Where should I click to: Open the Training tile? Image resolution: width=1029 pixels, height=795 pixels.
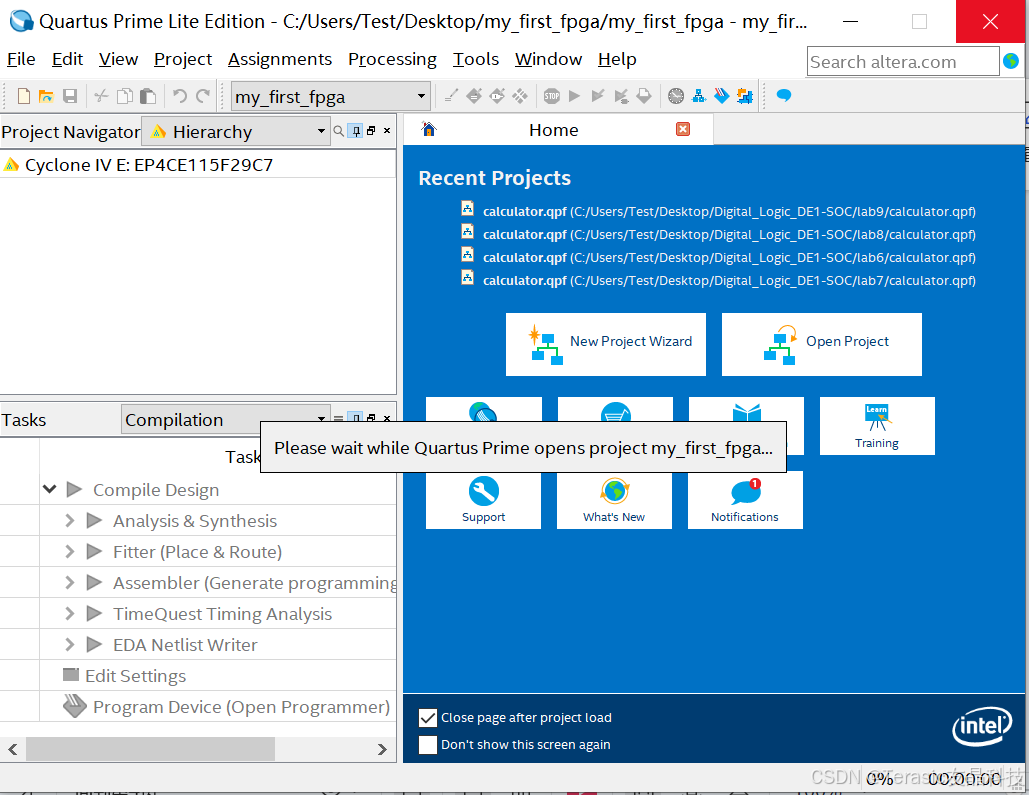[x=877, y=425]
